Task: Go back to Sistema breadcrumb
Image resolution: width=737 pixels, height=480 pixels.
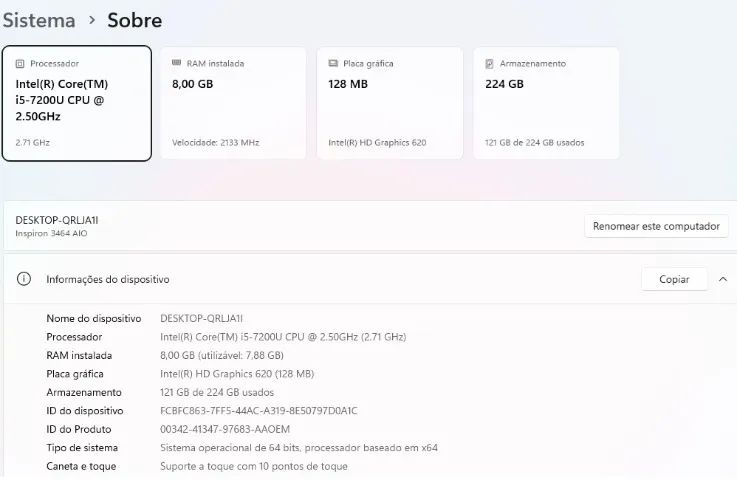Action: point(39,21)
